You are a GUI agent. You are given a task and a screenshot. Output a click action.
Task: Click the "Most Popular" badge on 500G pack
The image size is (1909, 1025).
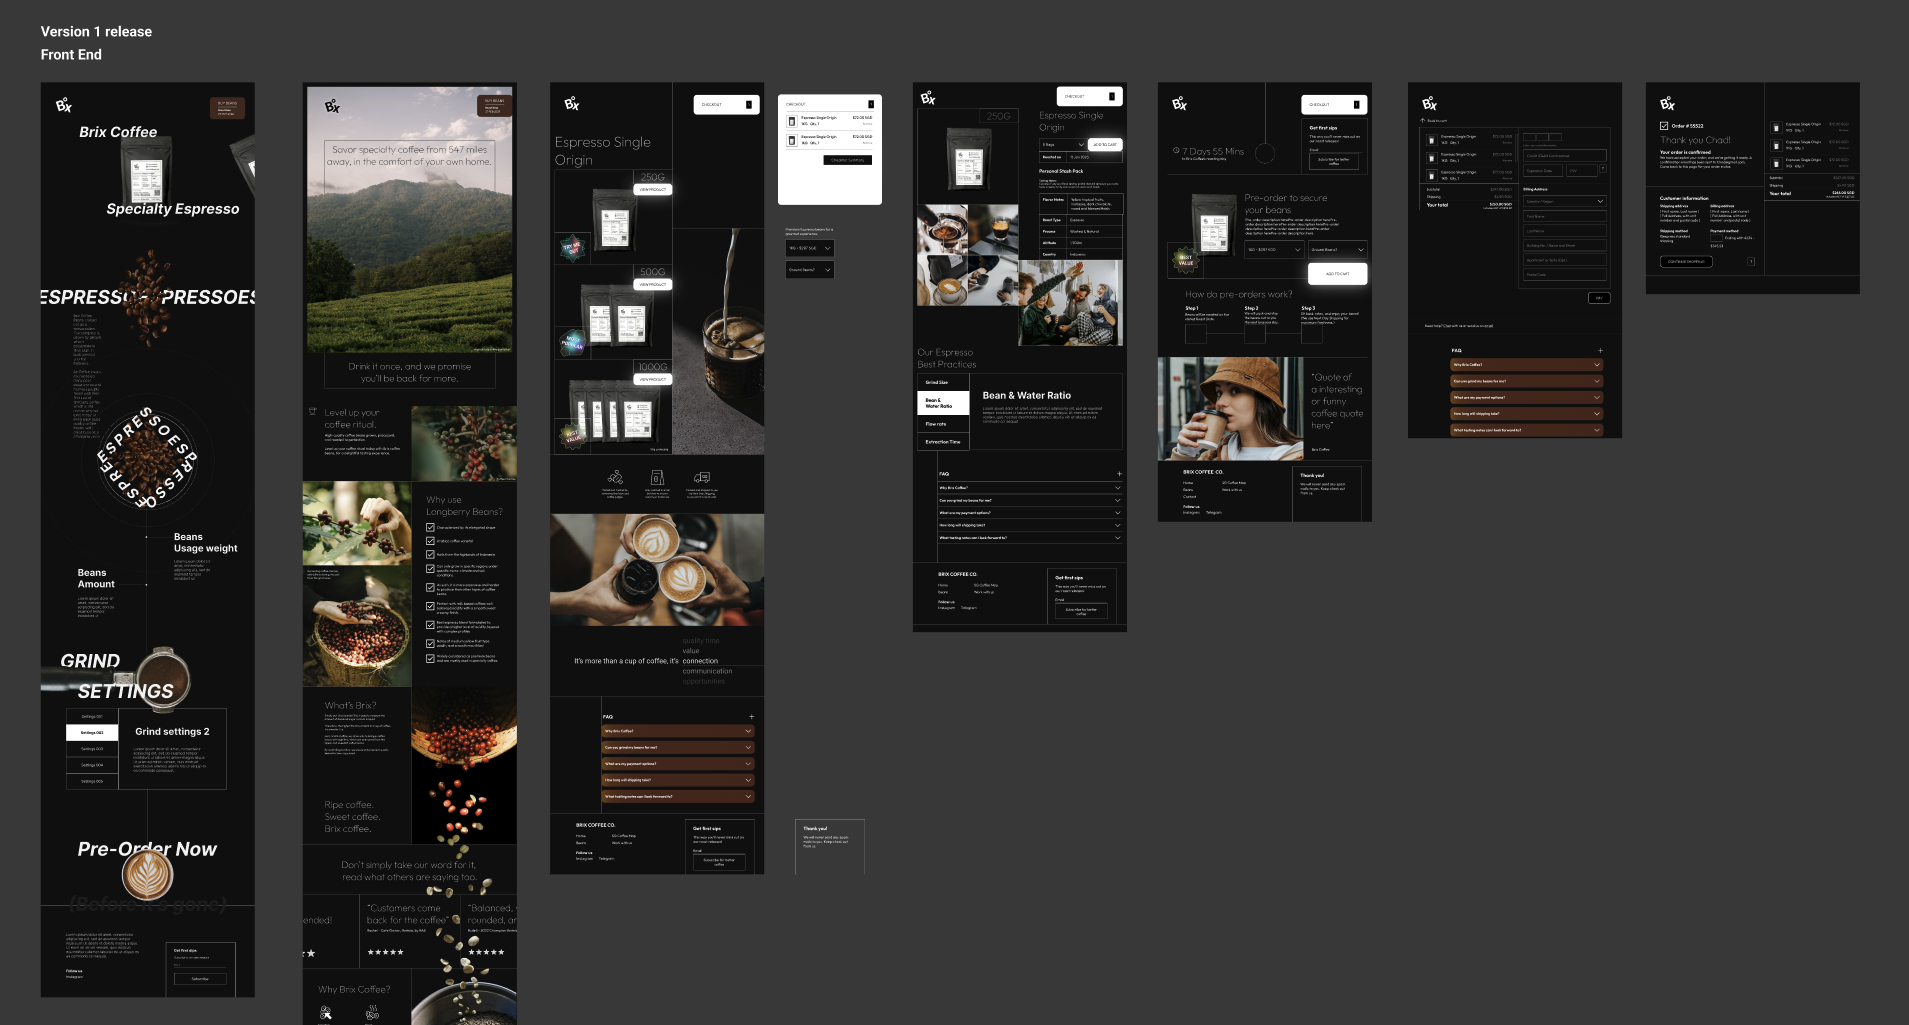[x=572, y=342]
